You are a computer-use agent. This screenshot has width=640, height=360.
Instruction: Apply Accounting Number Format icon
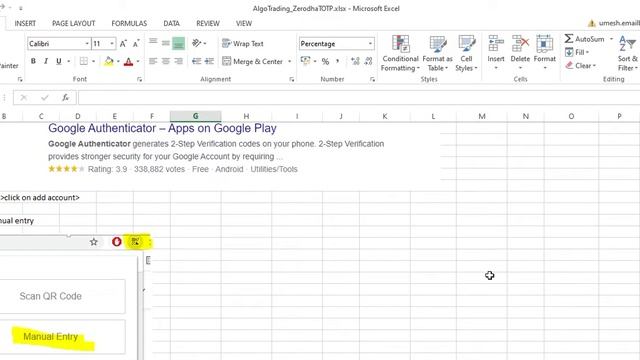306,61
